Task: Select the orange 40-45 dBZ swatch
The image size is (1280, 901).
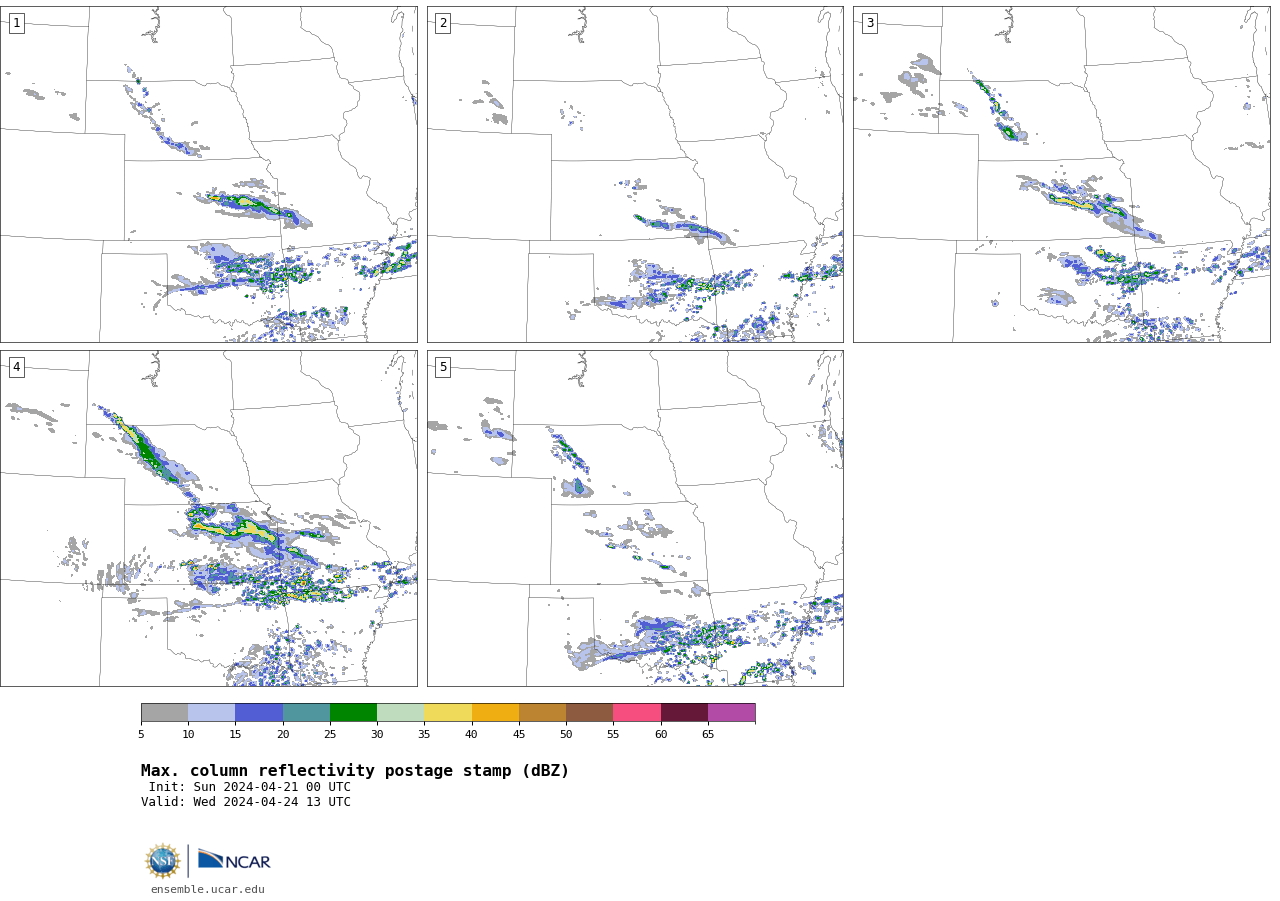Action: 495,712
